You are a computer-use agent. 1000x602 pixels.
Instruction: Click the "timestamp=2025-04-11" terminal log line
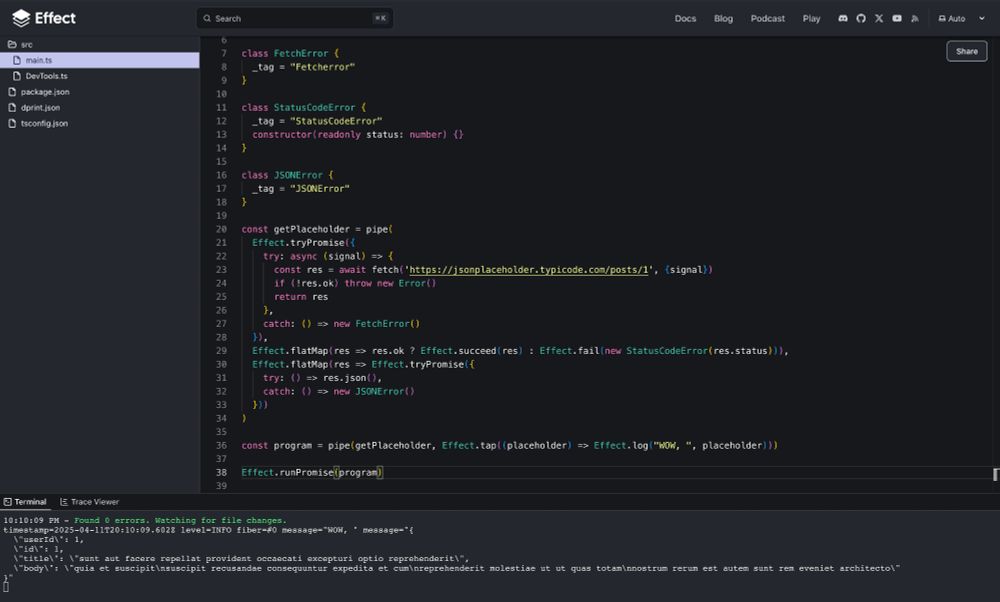209,530
